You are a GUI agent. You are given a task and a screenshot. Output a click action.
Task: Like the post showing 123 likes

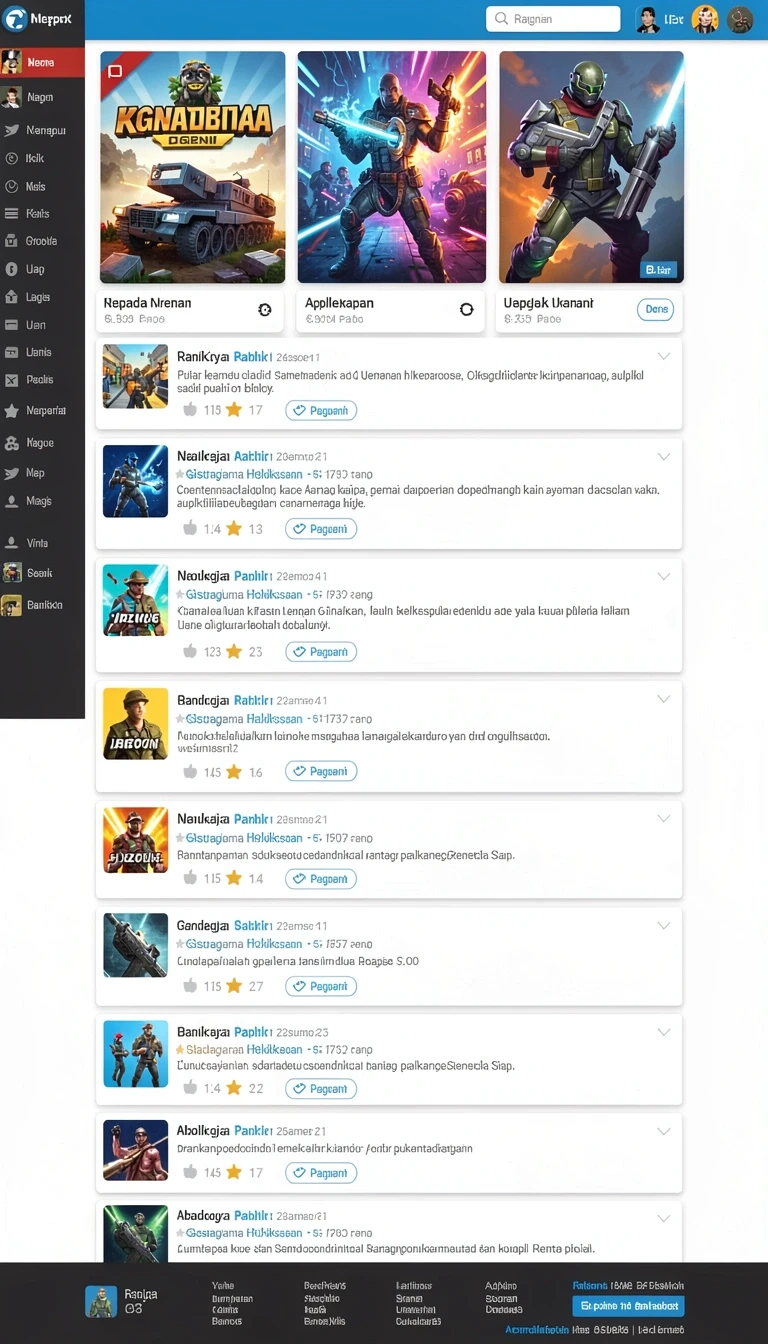click(x=190, y=651)
